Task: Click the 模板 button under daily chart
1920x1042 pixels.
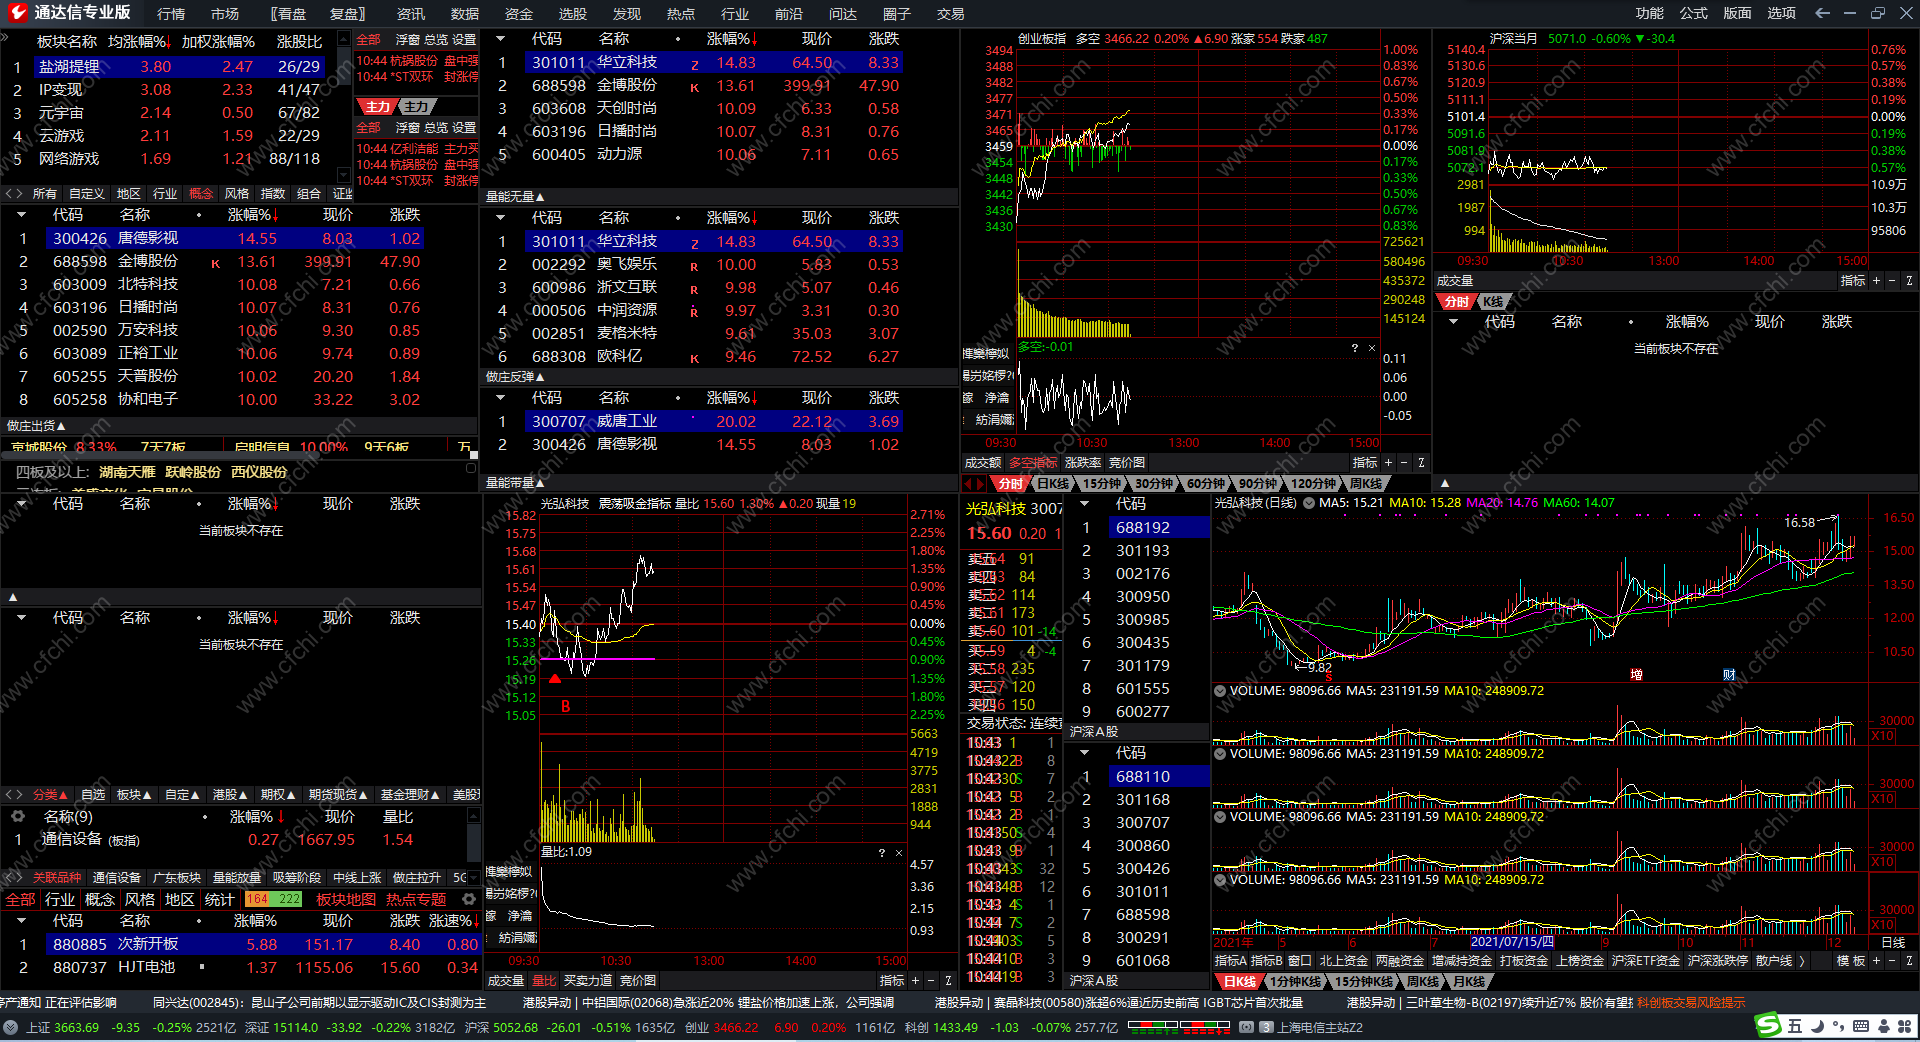Action: click(x=1851, y=961)
